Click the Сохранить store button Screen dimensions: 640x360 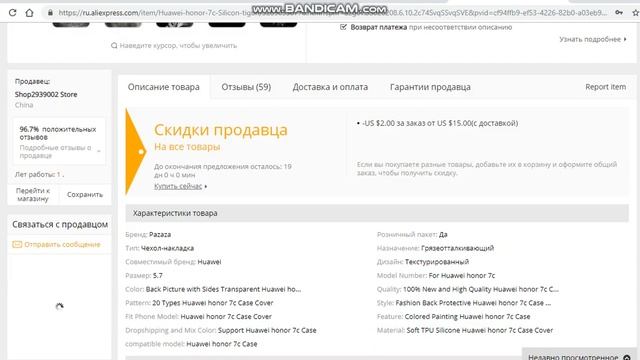coord(85,195)
